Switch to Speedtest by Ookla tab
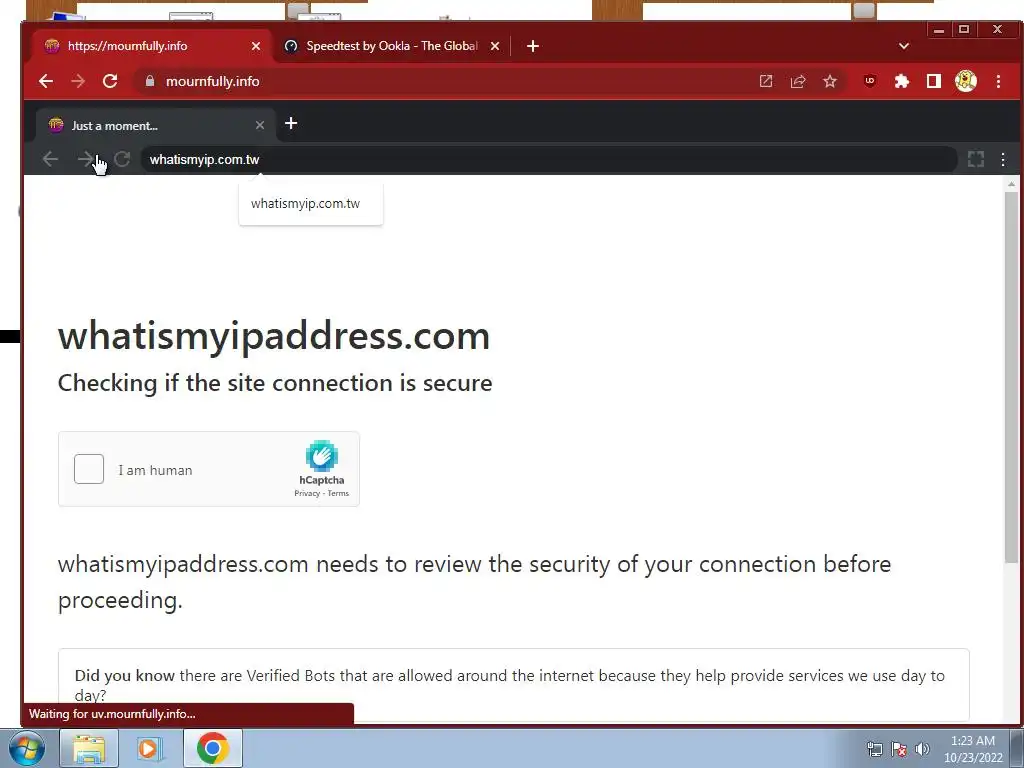 392,46
